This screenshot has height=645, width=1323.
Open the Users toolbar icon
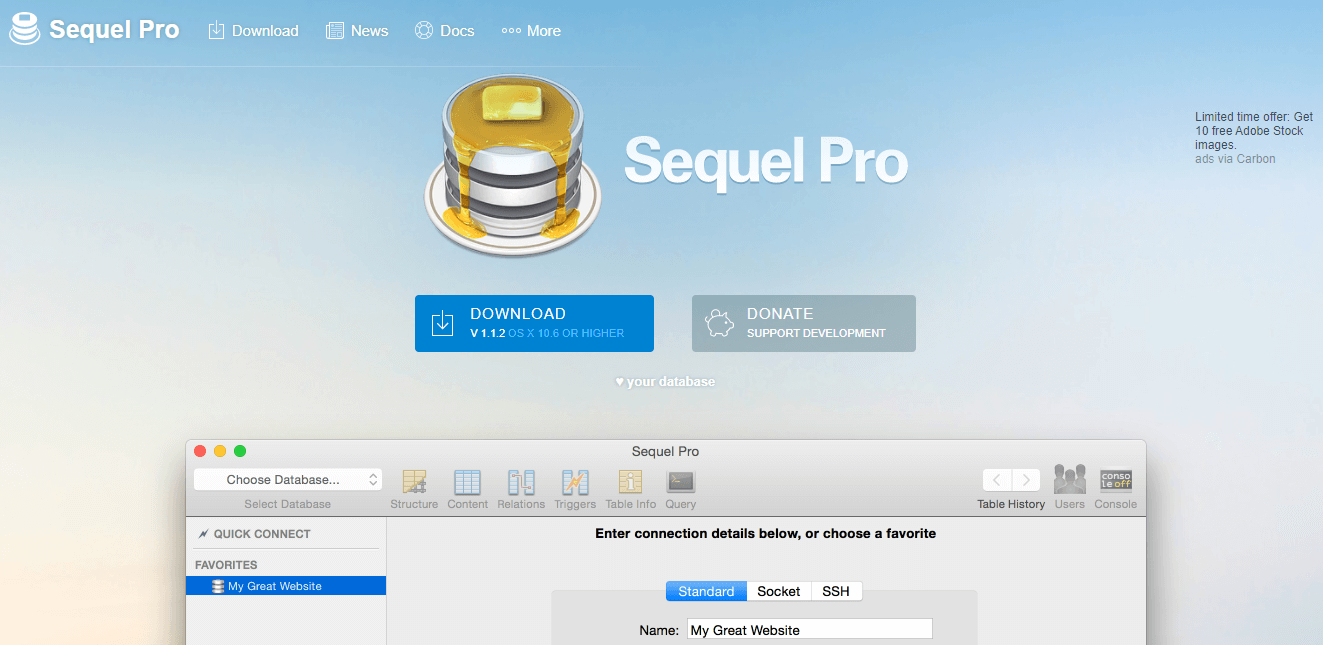(1069, 488)
